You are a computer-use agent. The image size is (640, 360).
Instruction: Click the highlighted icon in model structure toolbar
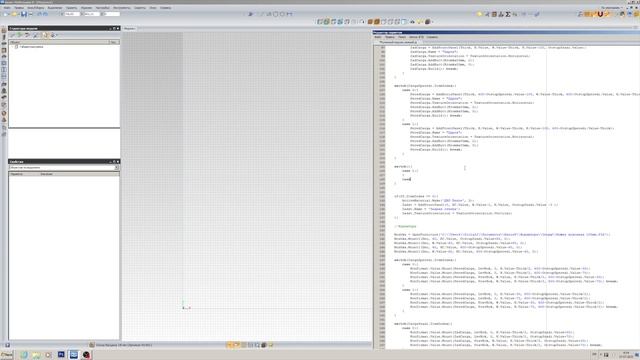(45, 35)
